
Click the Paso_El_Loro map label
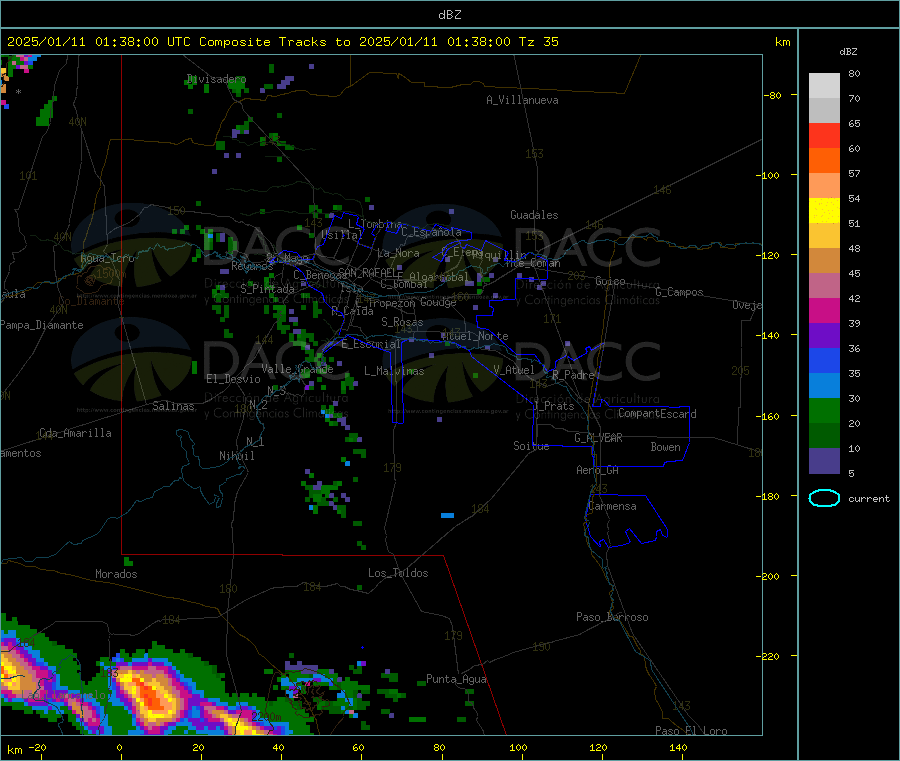coord(691,731)
